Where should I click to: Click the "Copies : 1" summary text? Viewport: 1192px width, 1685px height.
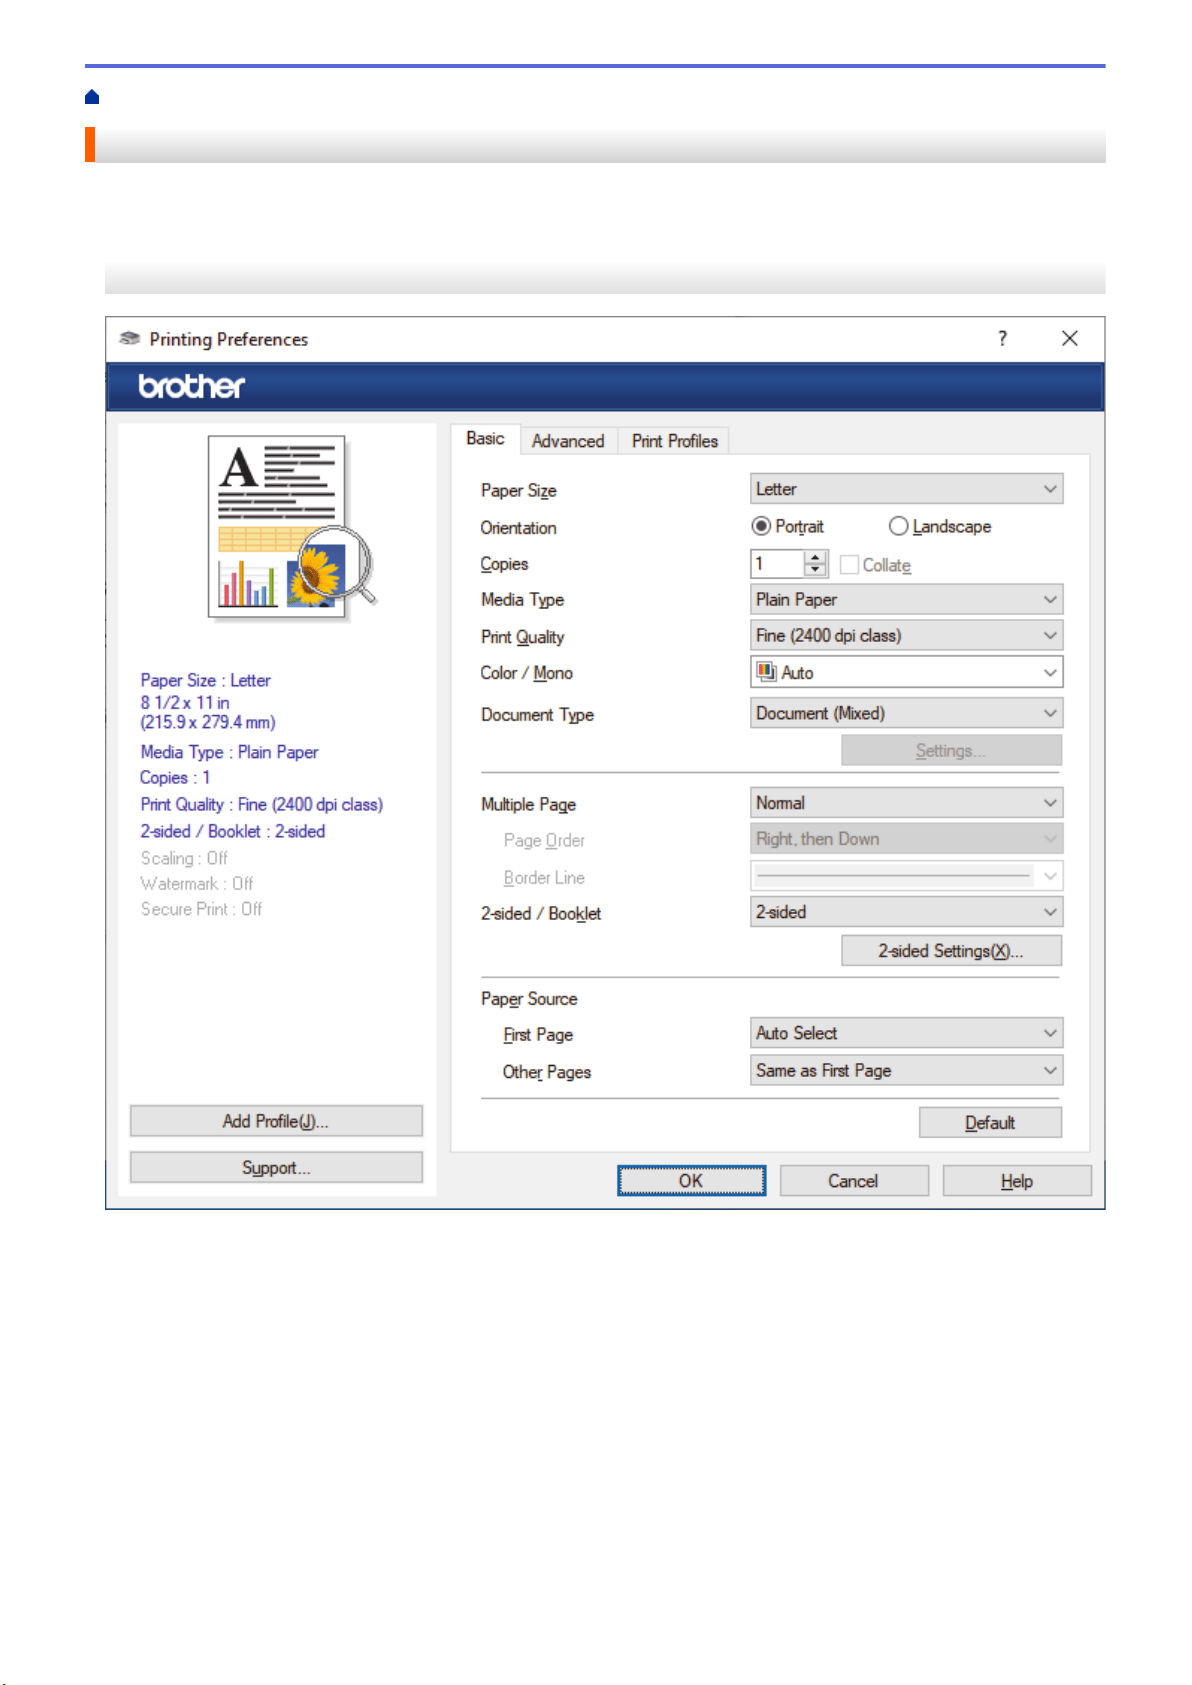(x=175, y=777)
